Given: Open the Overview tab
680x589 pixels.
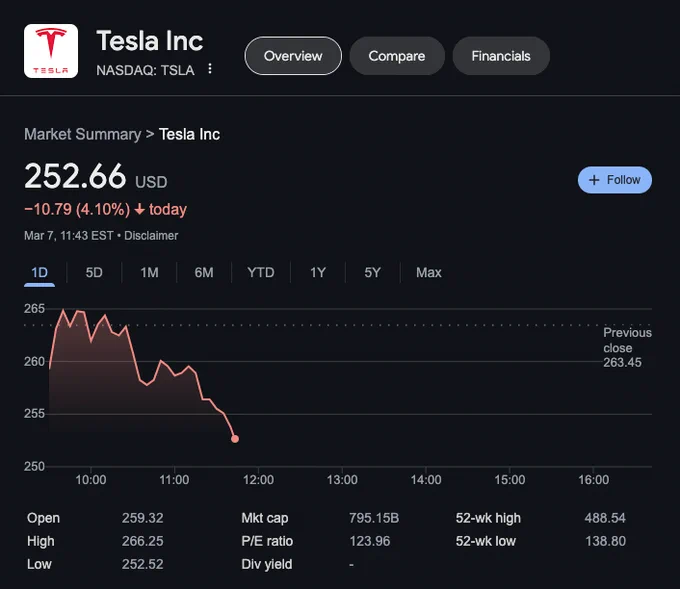Looking at the screenshot, I should pos(293,56).
